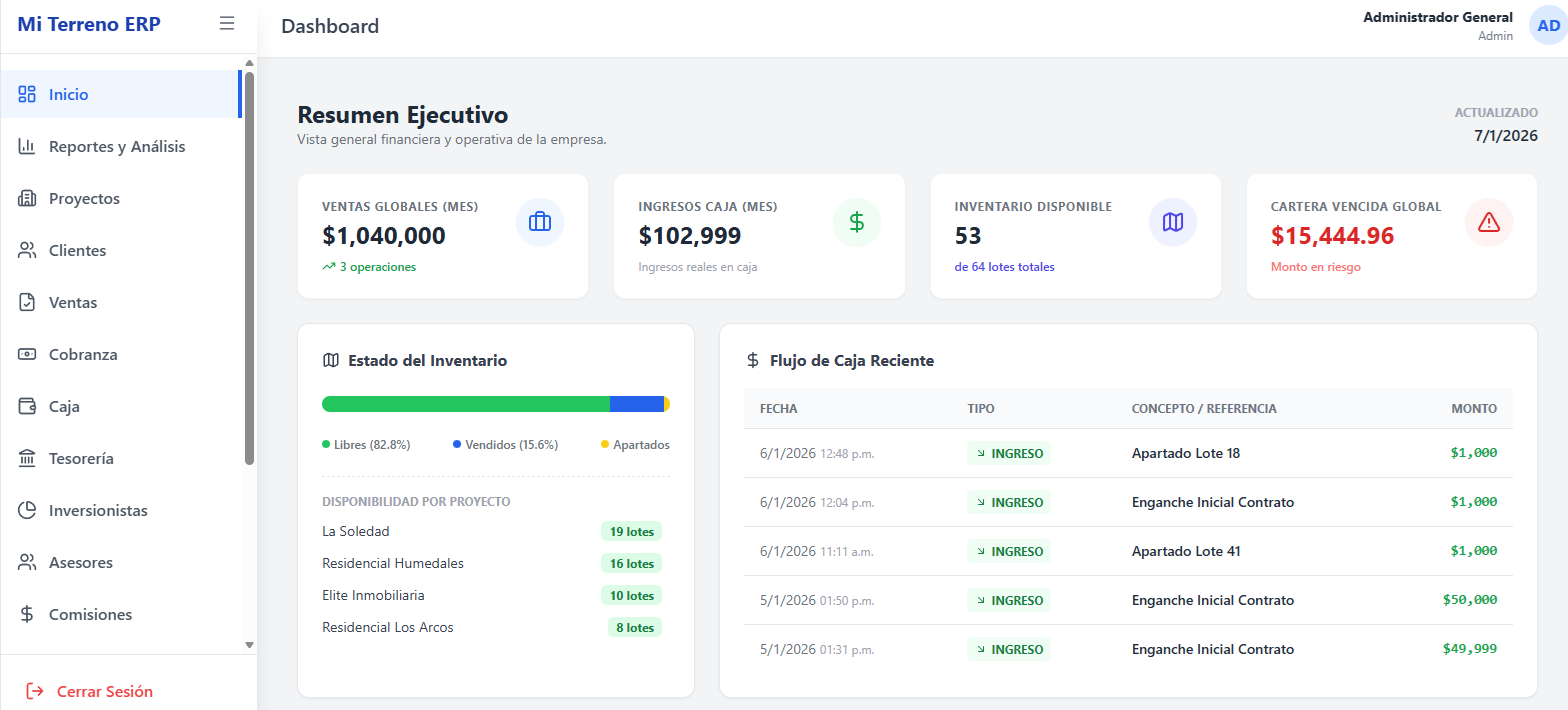
Task: Open the Proyectos menu item
Action: click(x=84, y=199)
